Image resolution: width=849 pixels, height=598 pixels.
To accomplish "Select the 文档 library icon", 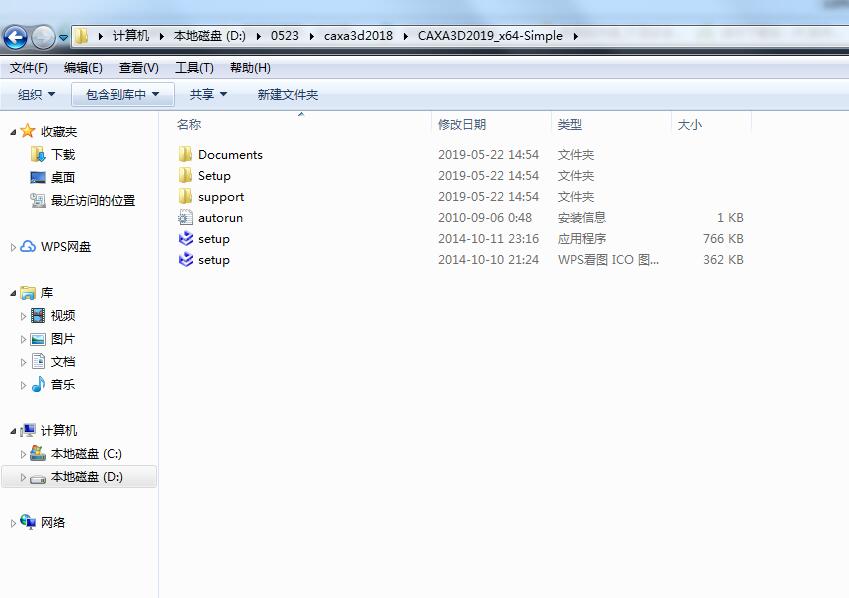I will click(x=38, y=361).
